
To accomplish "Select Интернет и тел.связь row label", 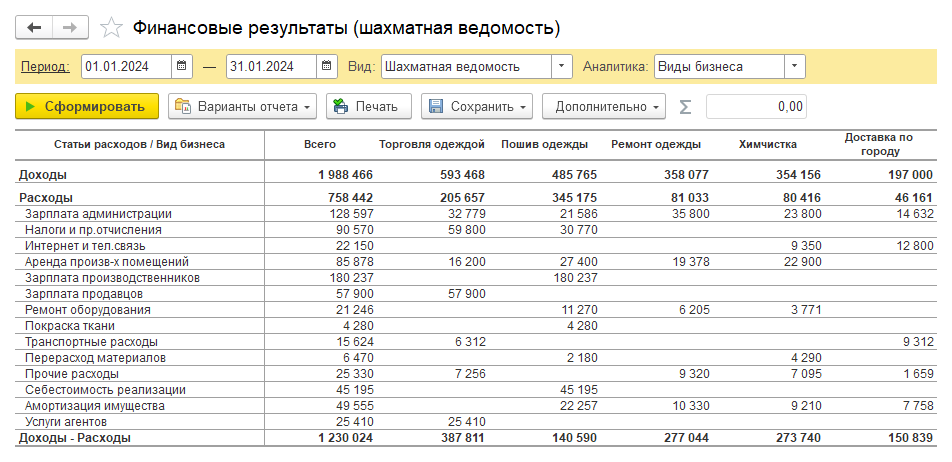I will (85, 246).
